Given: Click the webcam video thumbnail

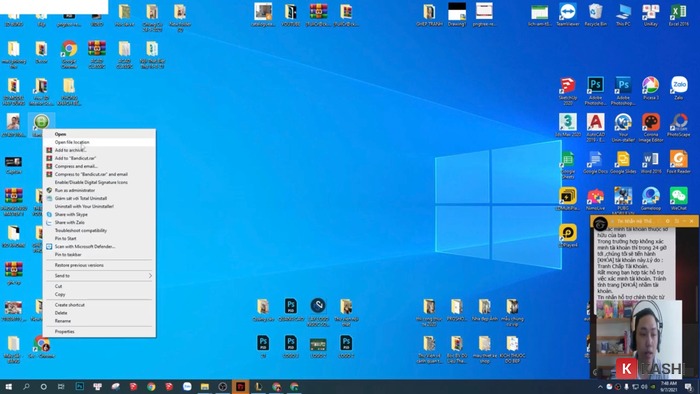Looking at the screenshot, I should (640, 339).
